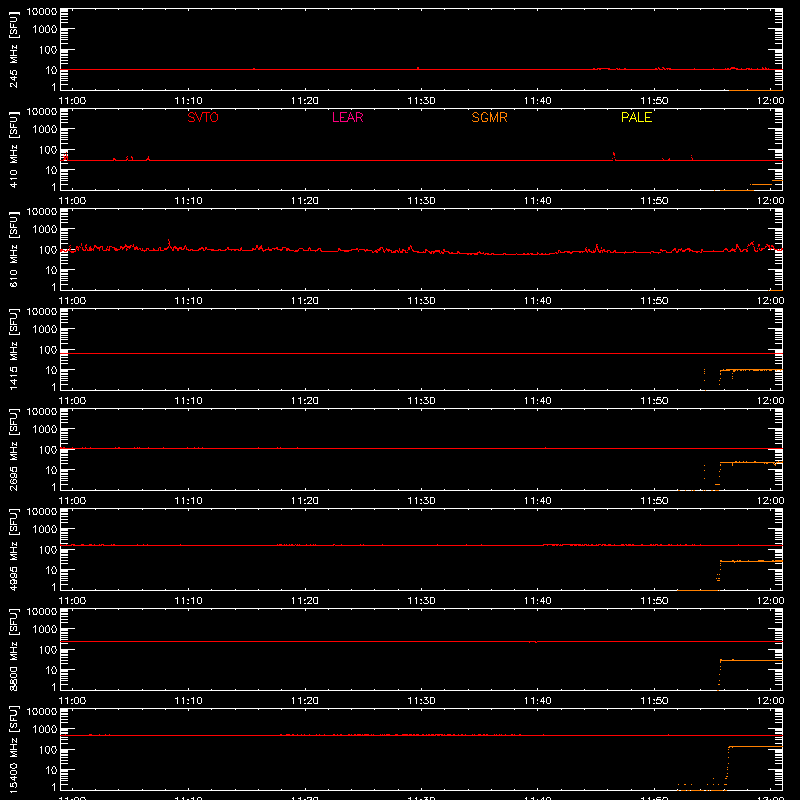Click 10000 label on 4995 MHz y-axis

point(42,512)
